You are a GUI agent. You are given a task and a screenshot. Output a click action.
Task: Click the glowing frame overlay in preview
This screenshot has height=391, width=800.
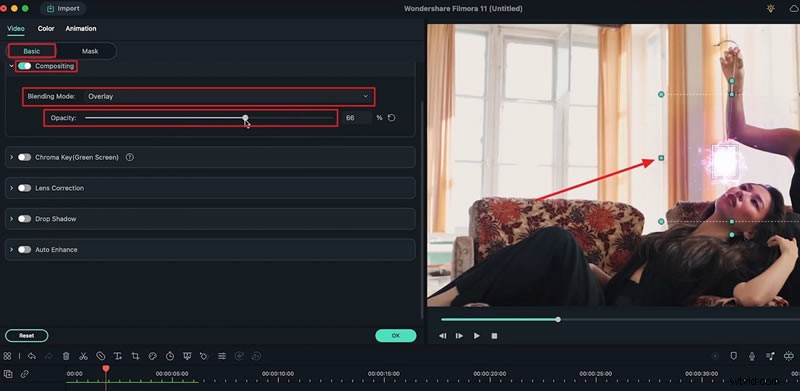tap(724, 161)
